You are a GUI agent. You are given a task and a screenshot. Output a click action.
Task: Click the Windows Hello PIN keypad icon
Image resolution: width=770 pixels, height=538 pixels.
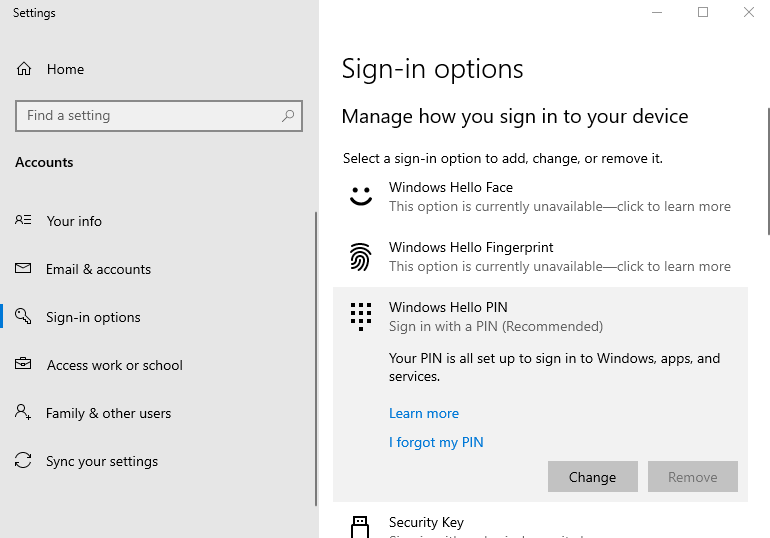click(x=361, y=317)
